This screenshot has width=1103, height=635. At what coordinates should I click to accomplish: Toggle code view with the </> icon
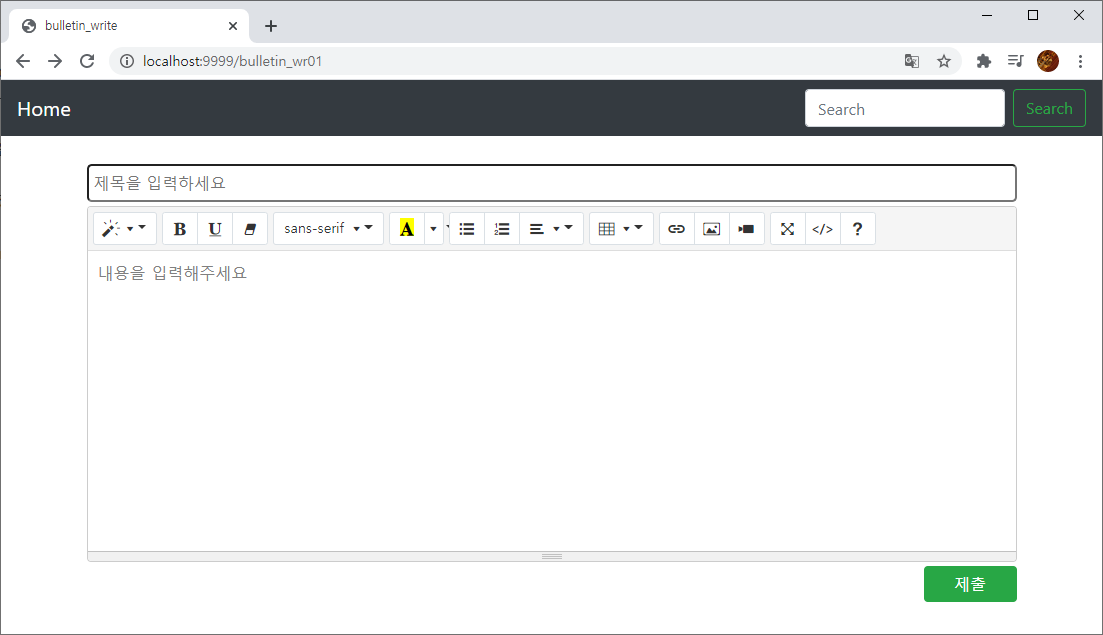tap(822, 229)
